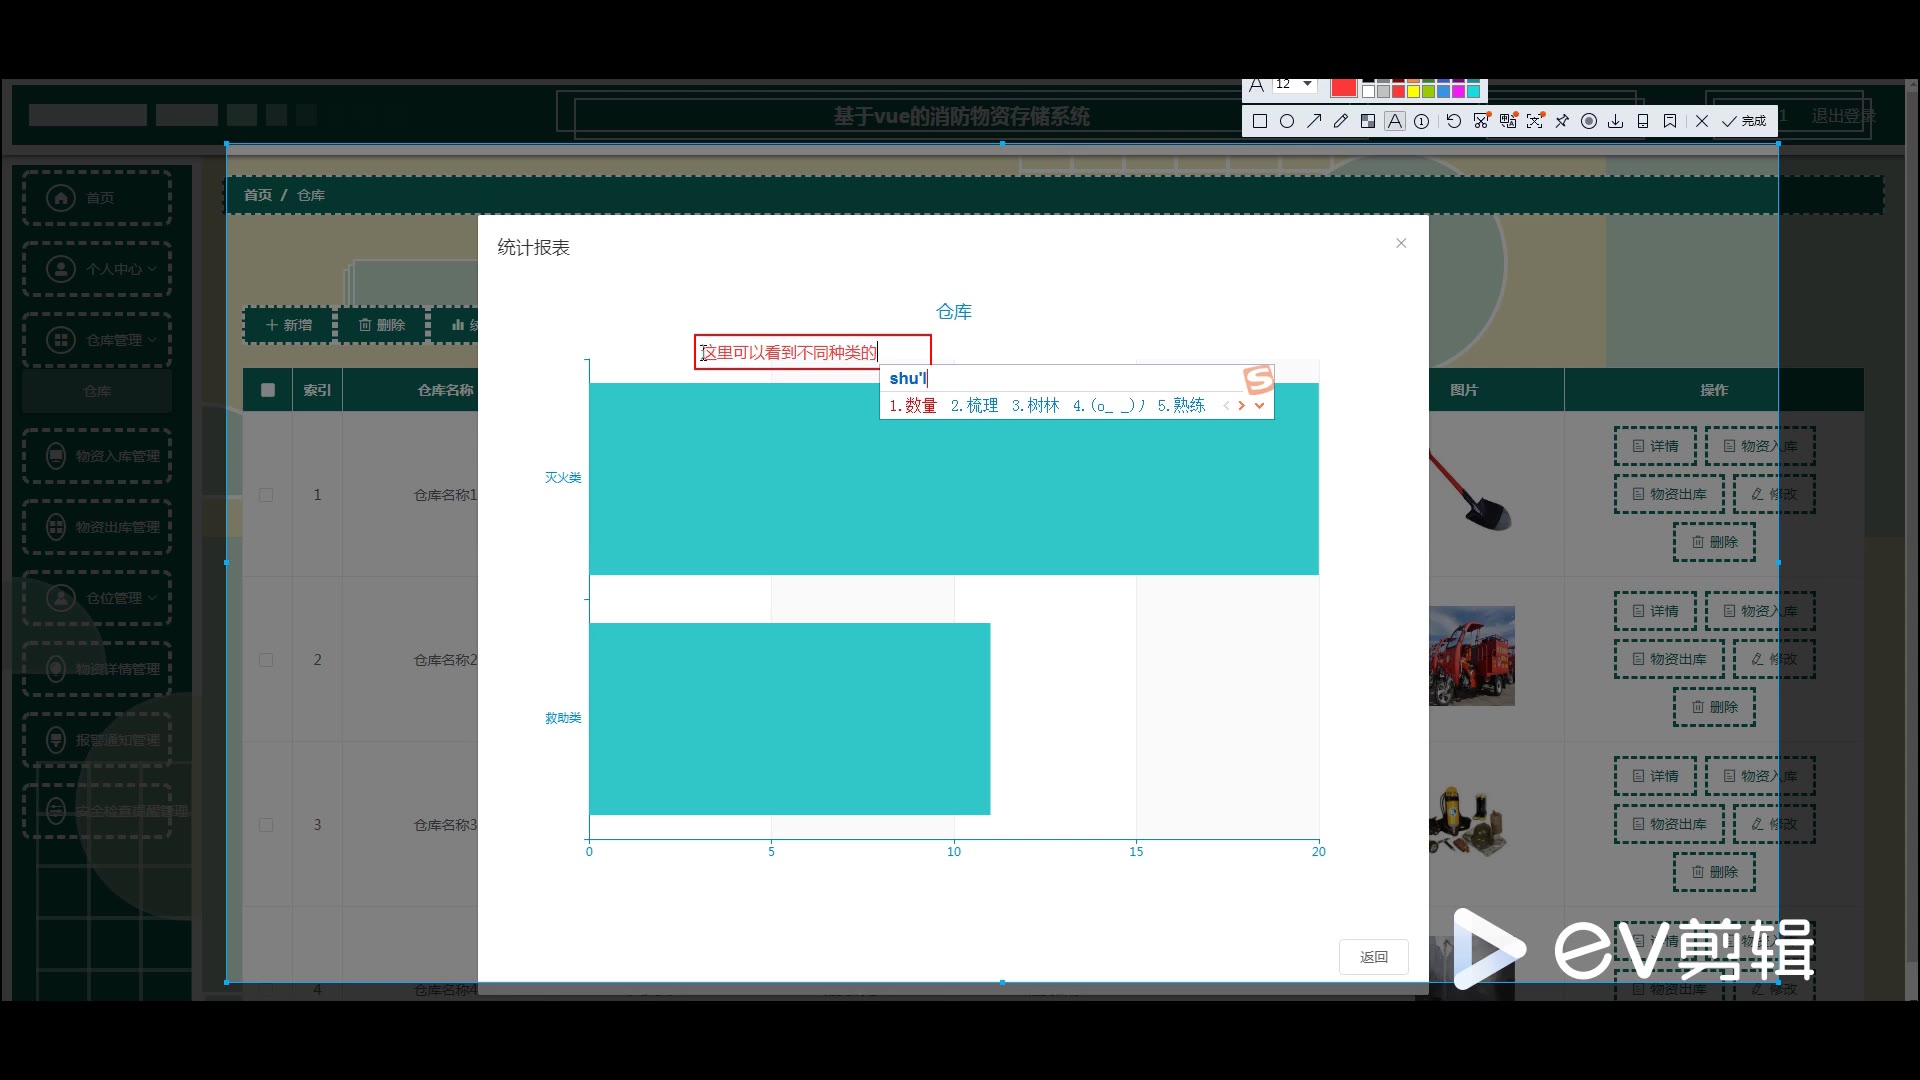Screen dimensions: 1920x1080
Task: Toggle the select-all header checkbox
Action: 268,390
